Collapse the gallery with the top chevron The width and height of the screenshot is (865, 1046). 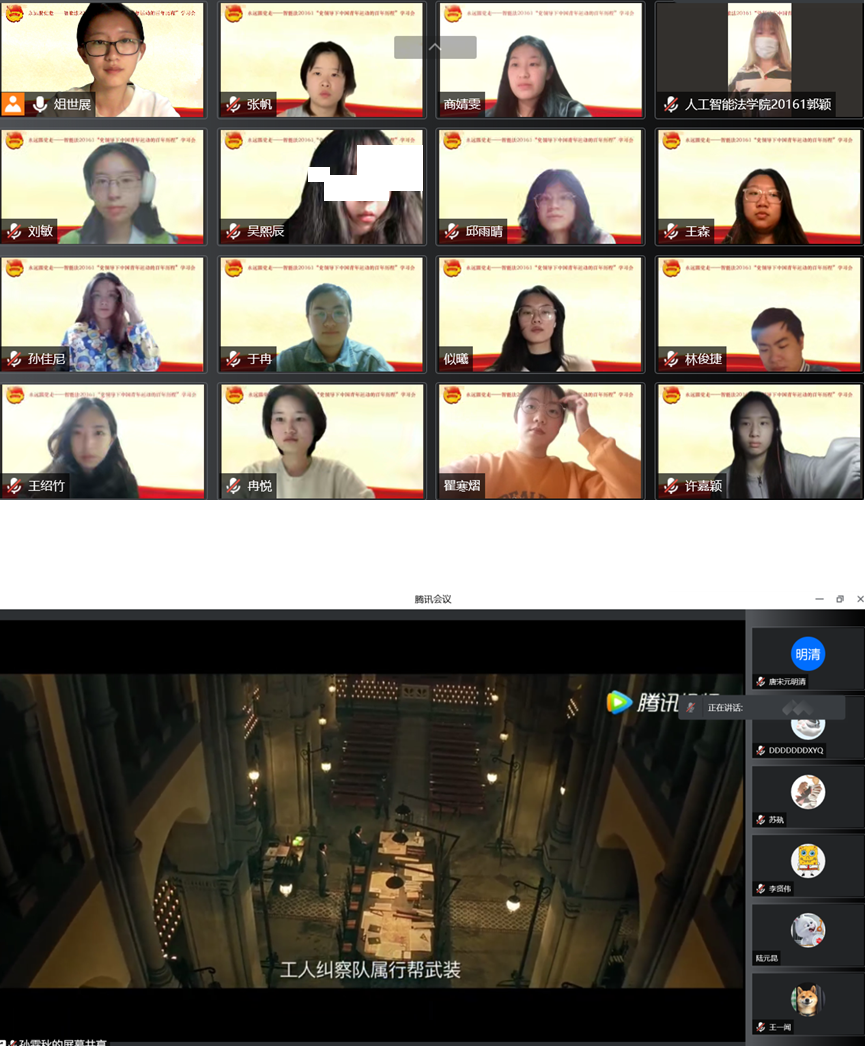(435, 47)
